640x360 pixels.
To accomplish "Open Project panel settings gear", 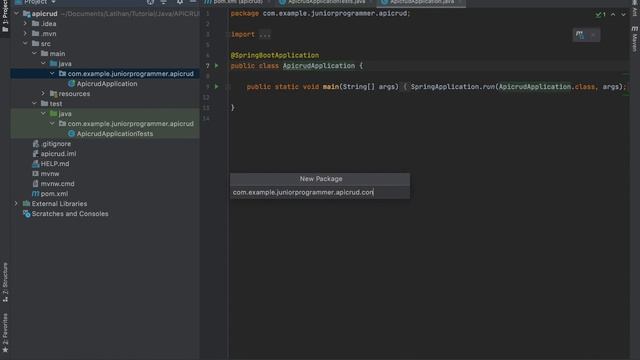I will tap(180, 2).
